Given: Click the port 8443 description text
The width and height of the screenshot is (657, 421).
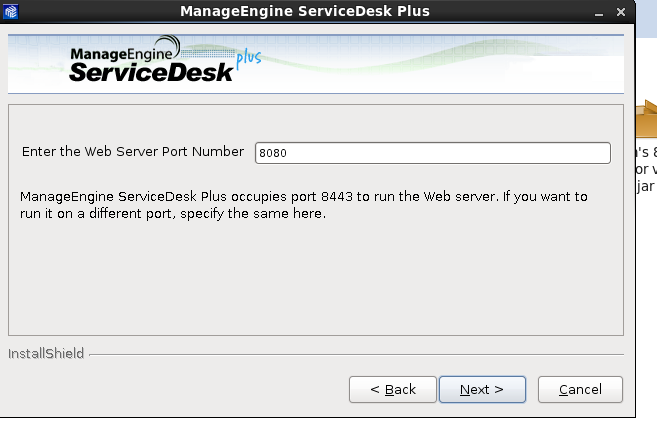Looking at the screenshot, I should [304, 205].
